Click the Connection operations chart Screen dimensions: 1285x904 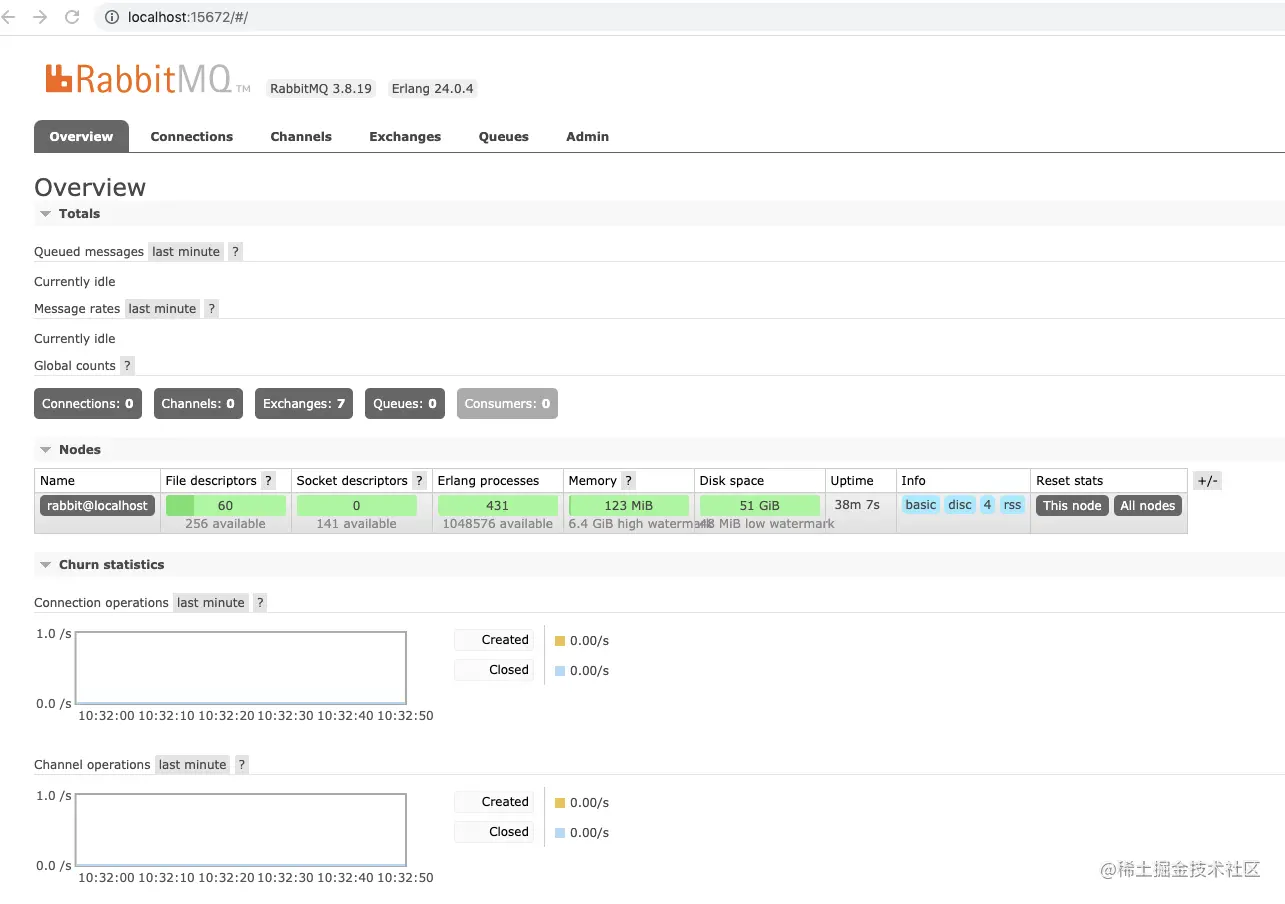241,668
